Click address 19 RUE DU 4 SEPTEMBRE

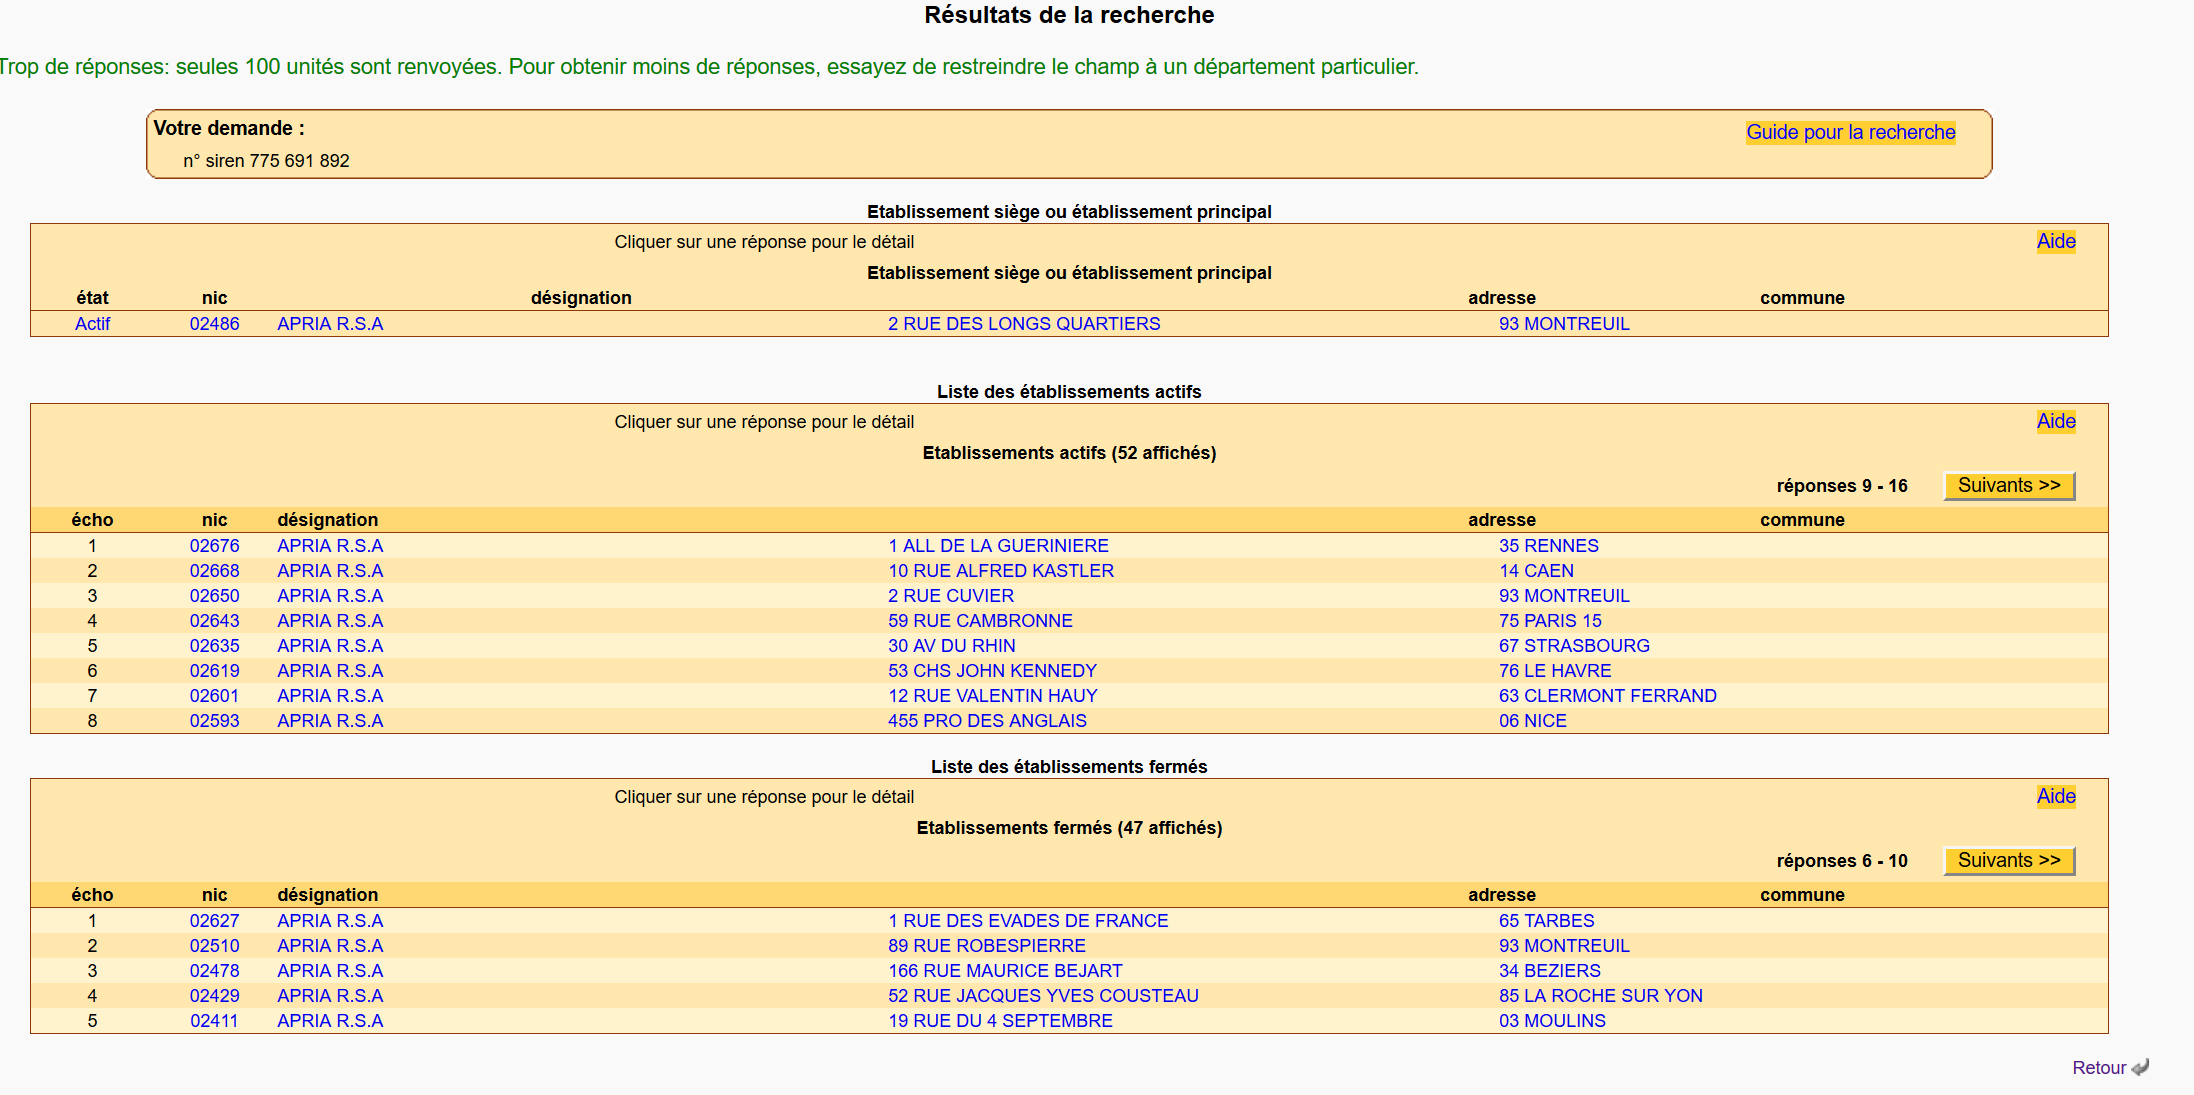[x=1000, y=1020]
